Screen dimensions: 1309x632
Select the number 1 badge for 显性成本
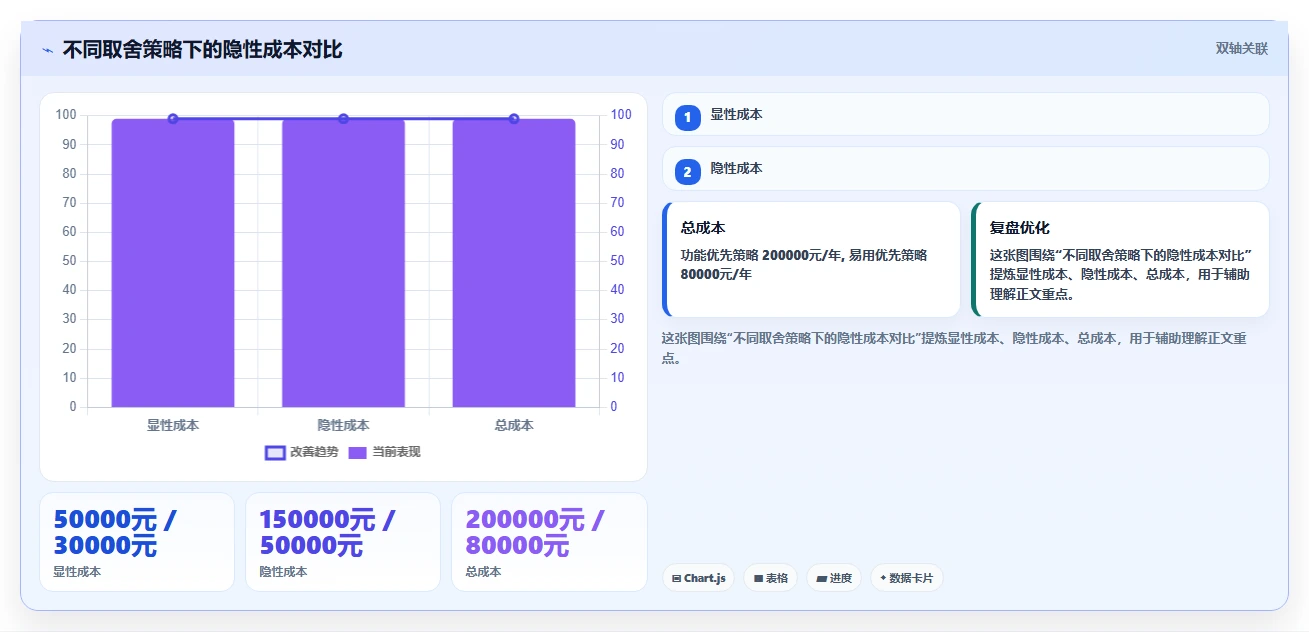pos(687,118)
